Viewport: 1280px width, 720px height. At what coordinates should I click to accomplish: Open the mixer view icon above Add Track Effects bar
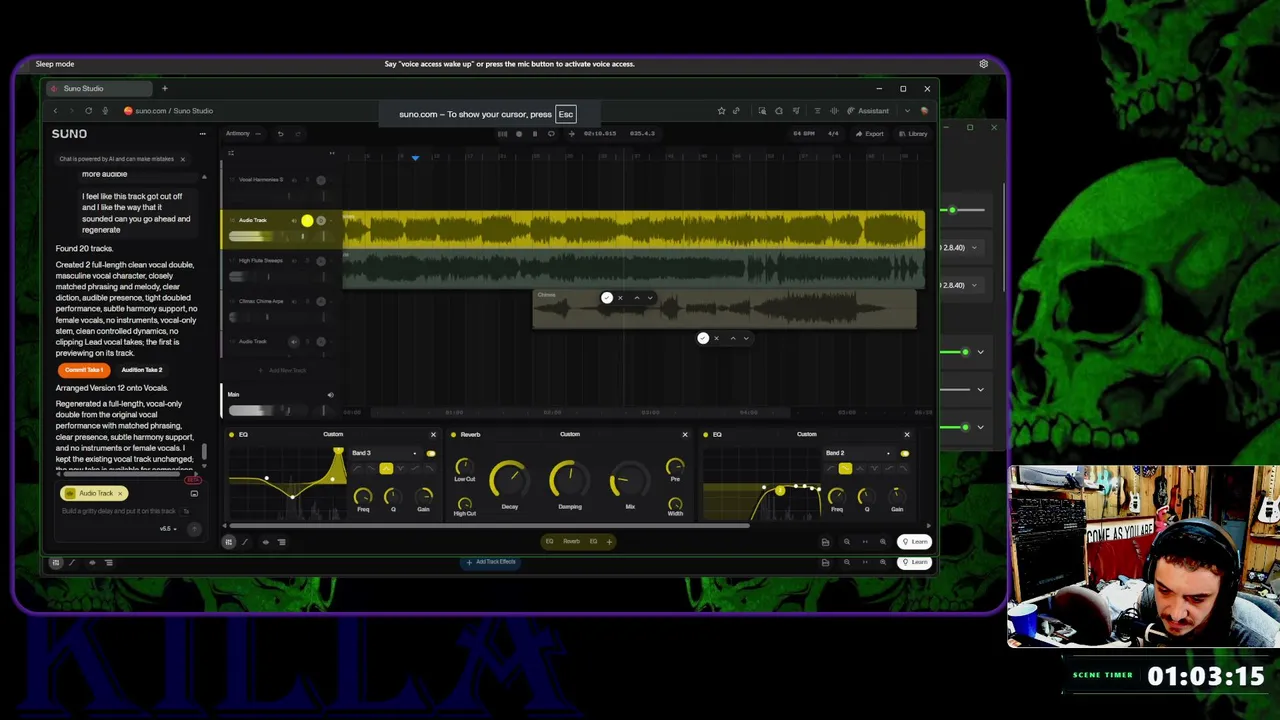pyautogui.click(x=228, y=542)
